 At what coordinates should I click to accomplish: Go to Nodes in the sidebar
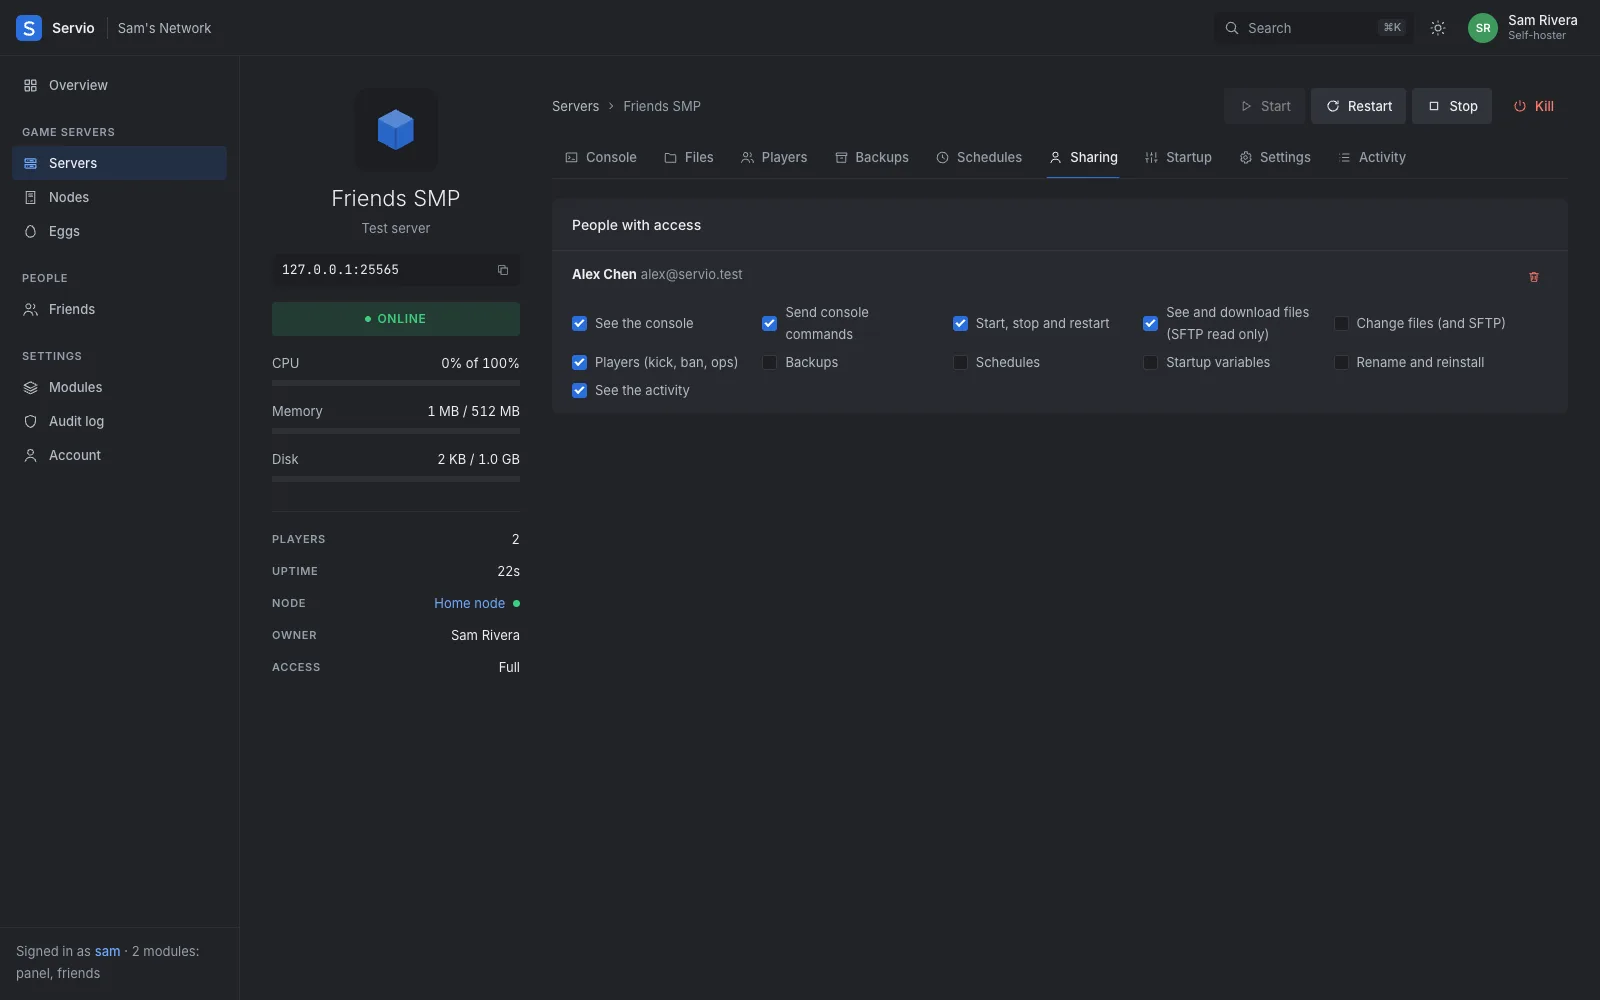pyautogui.click(x=120, y=197)
